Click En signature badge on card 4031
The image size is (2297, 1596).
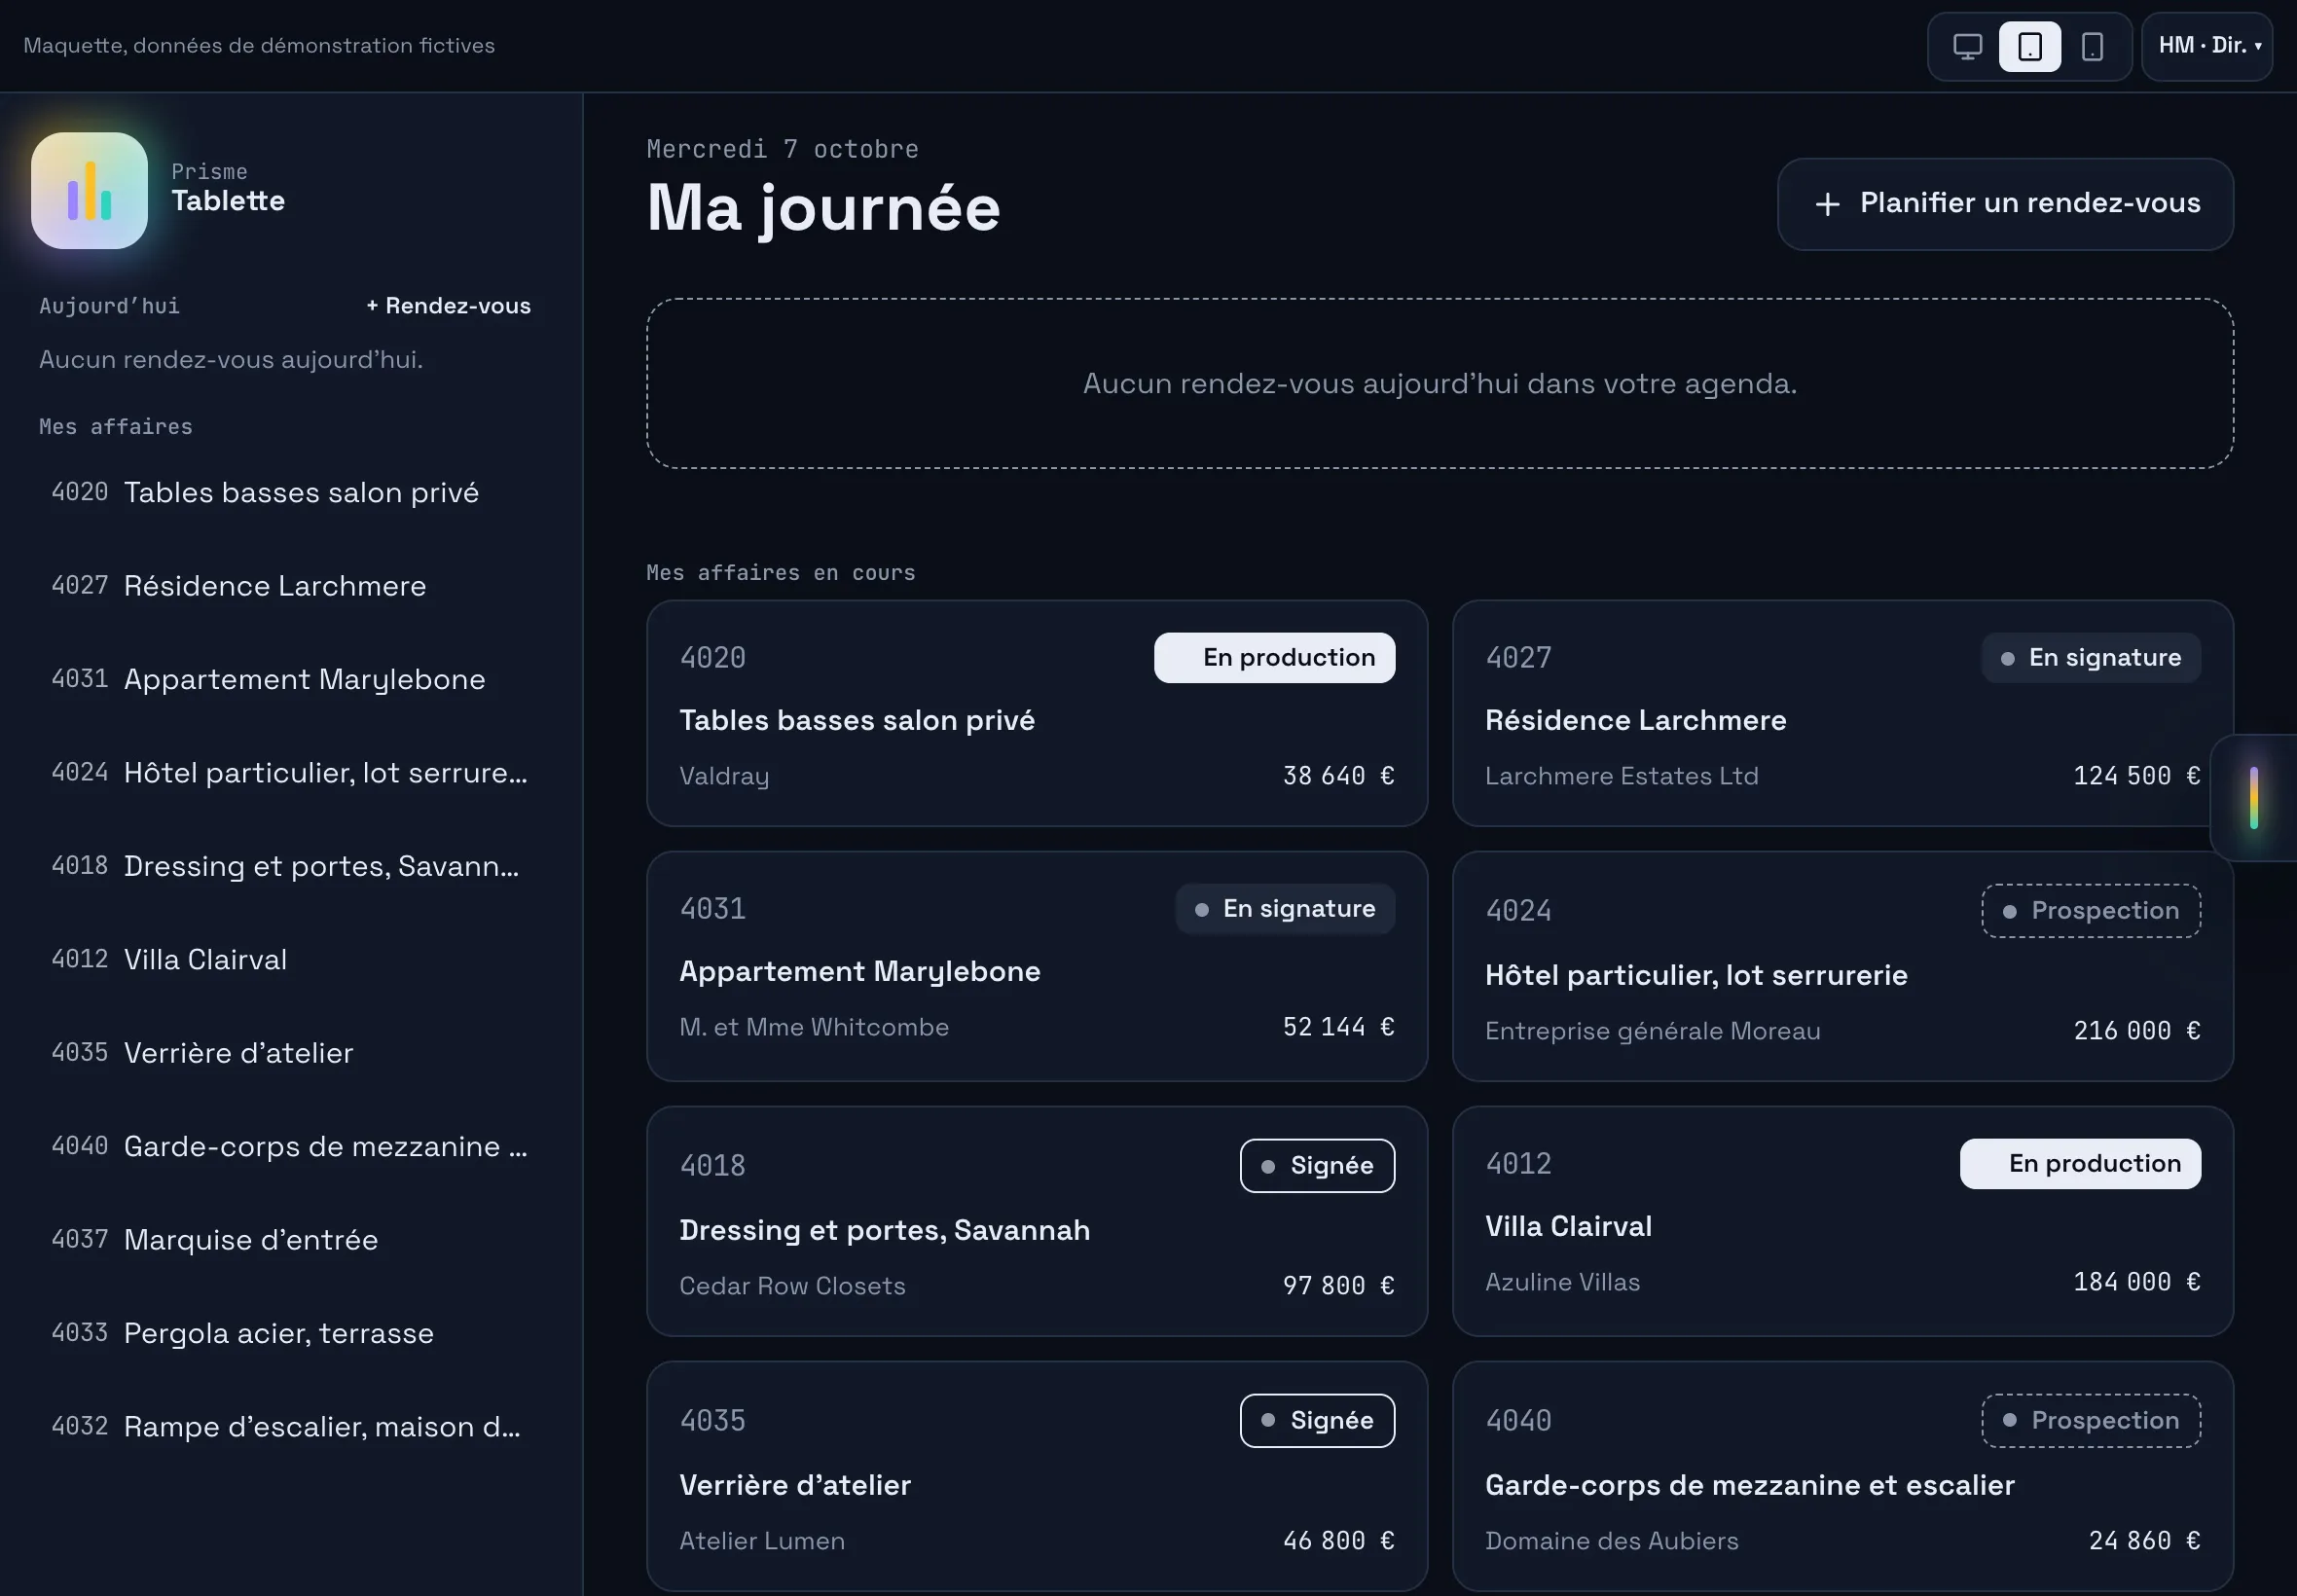coord(1285,909)
